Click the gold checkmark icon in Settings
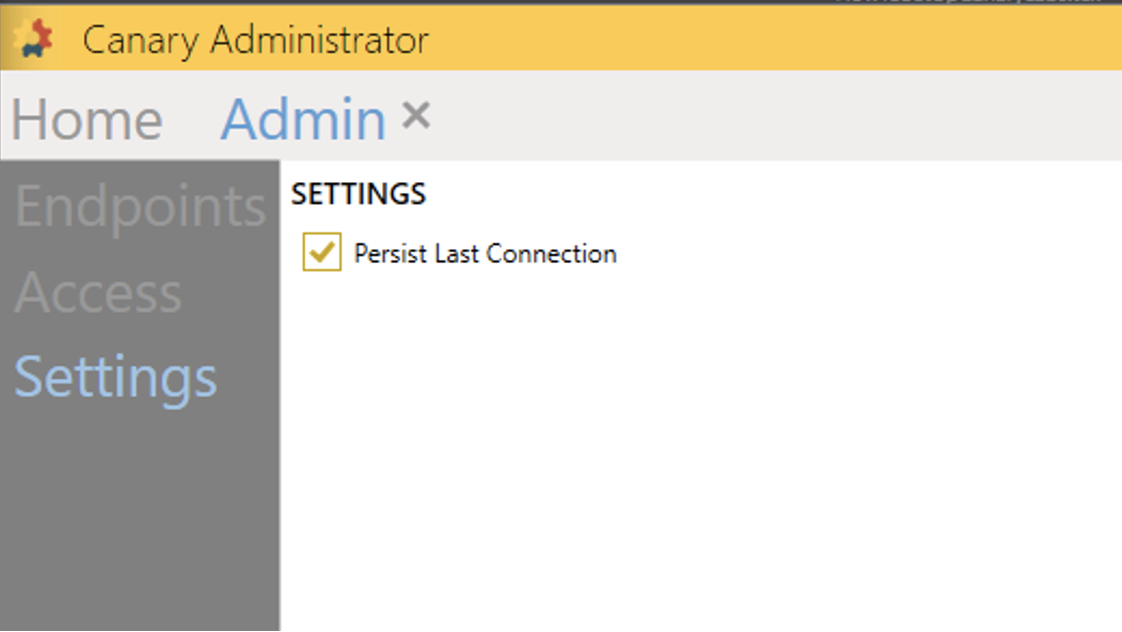This screenshot has height=632, width=1122. click(322, 253)
